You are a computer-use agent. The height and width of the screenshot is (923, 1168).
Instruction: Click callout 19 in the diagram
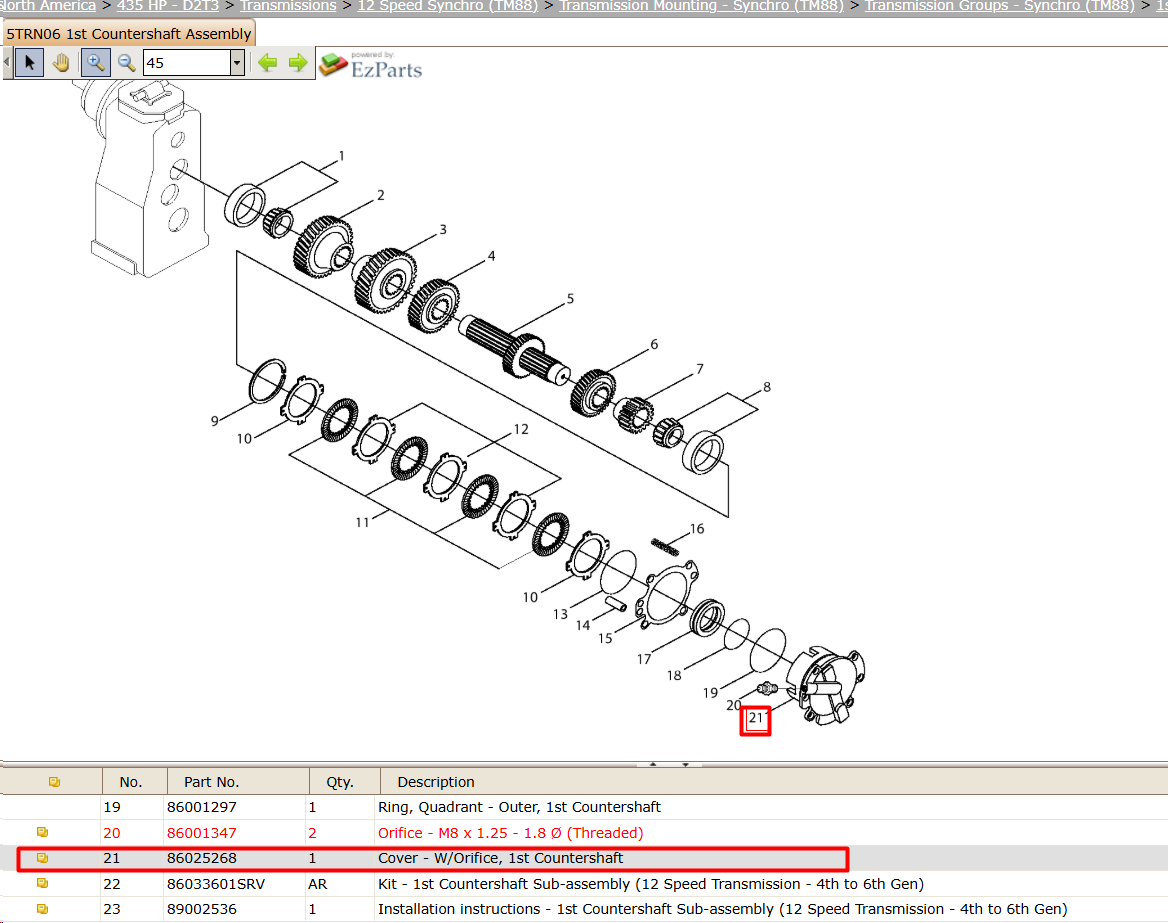coord(711,693)
